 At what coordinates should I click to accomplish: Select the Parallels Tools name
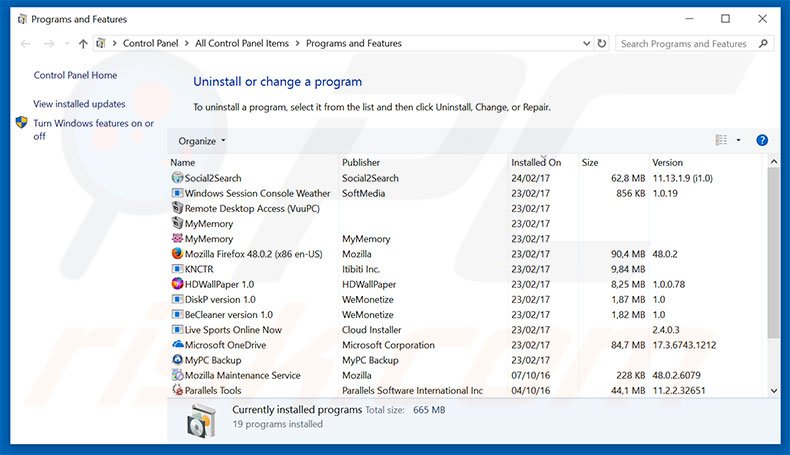213,390
